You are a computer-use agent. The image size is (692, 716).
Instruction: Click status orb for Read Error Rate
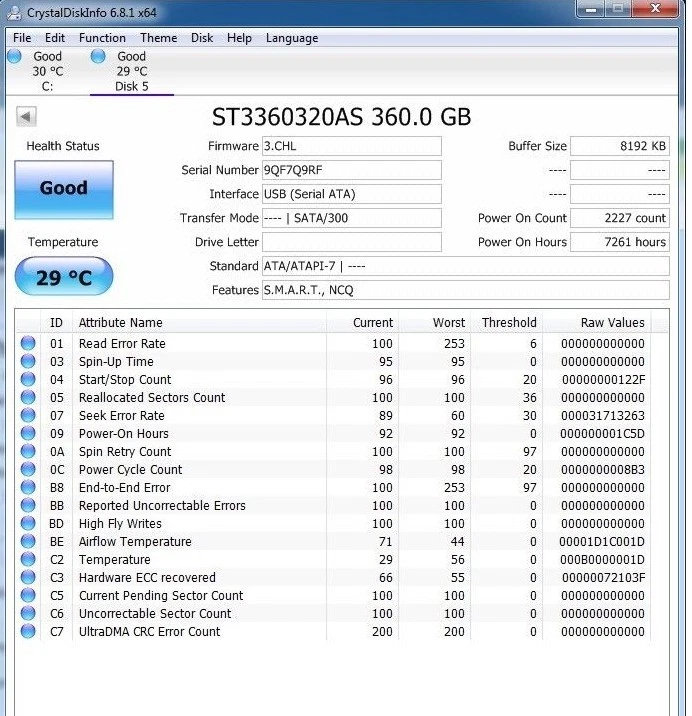pos(28,343)
